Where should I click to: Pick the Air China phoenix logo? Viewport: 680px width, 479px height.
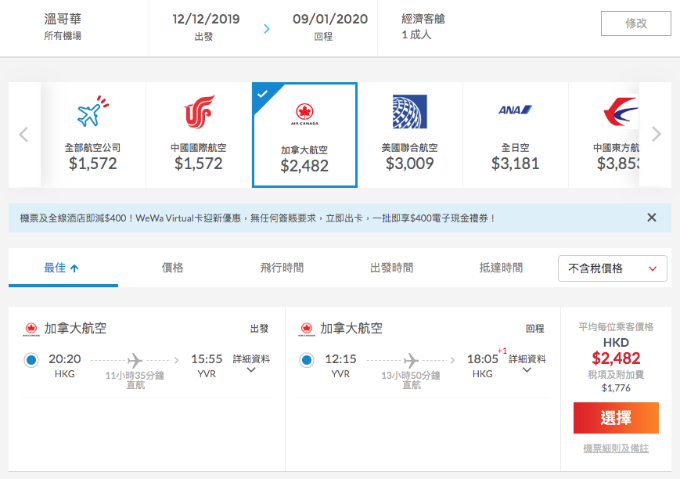click(x=199, y=112)
